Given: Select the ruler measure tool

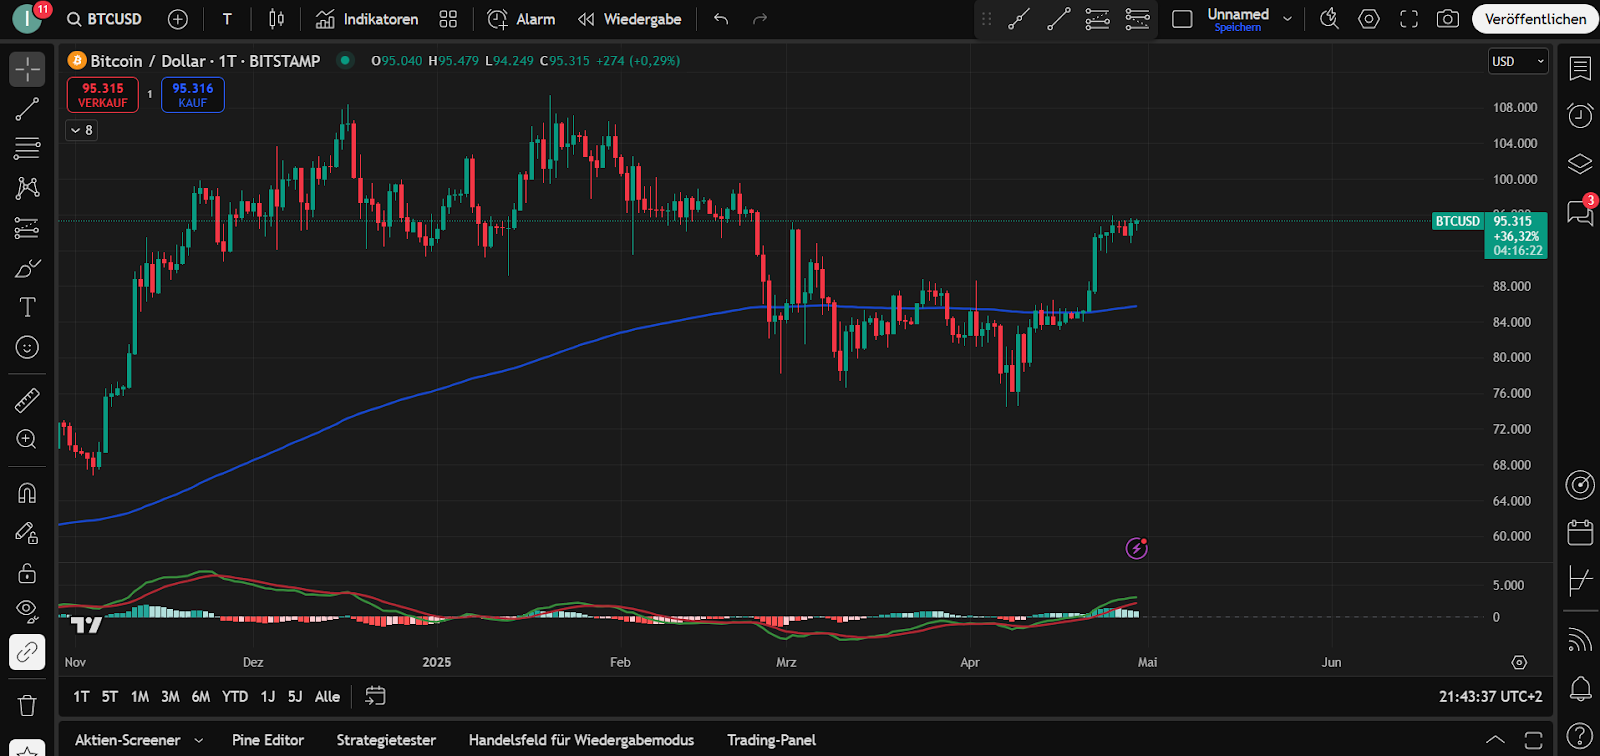Looking at the screenshot, I should 27,400.
